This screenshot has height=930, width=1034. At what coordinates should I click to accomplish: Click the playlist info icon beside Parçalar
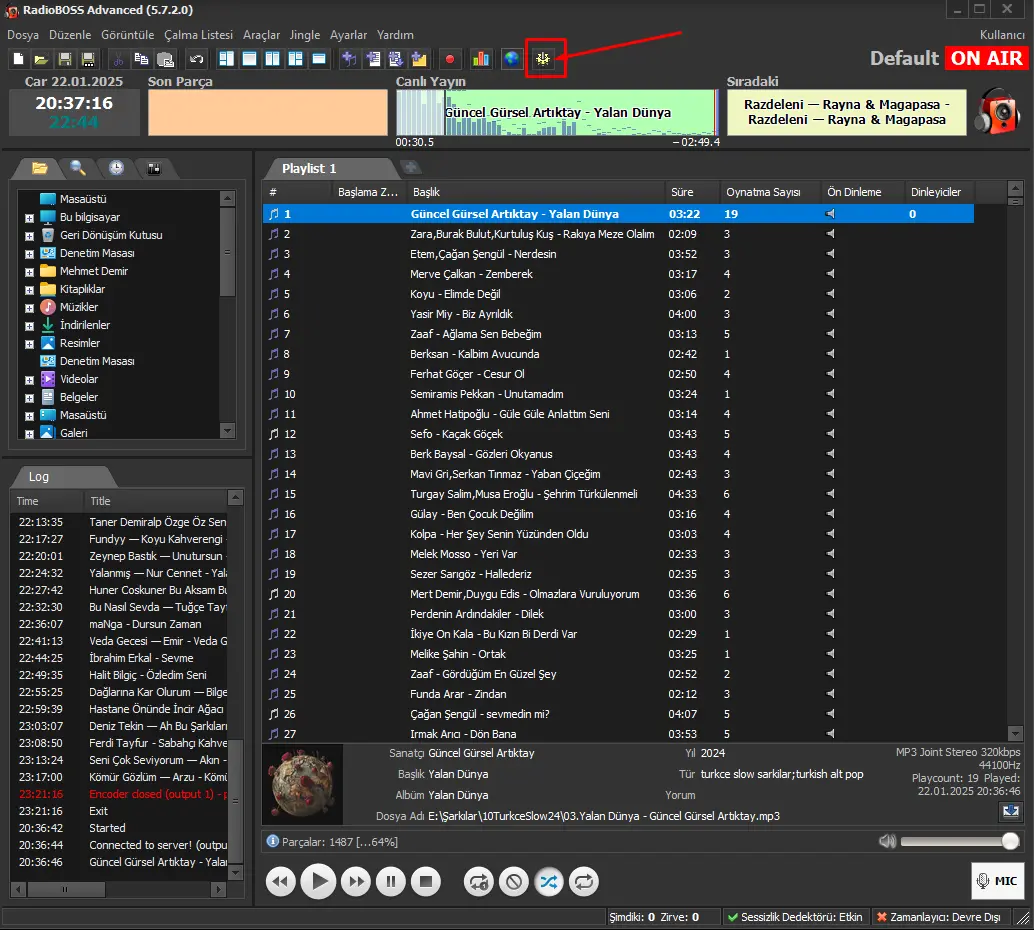click(x=272, y=841)
